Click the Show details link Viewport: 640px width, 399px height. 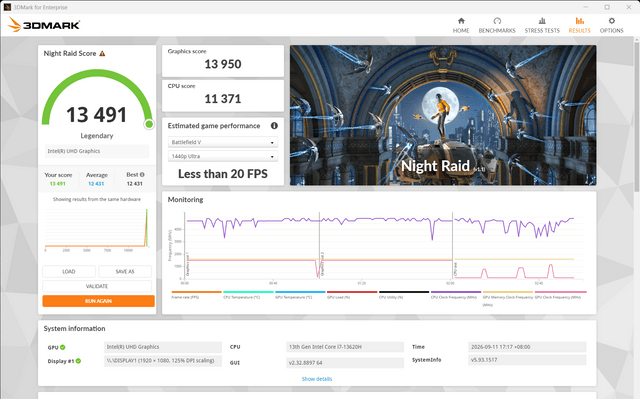click(x=317, y=379)
